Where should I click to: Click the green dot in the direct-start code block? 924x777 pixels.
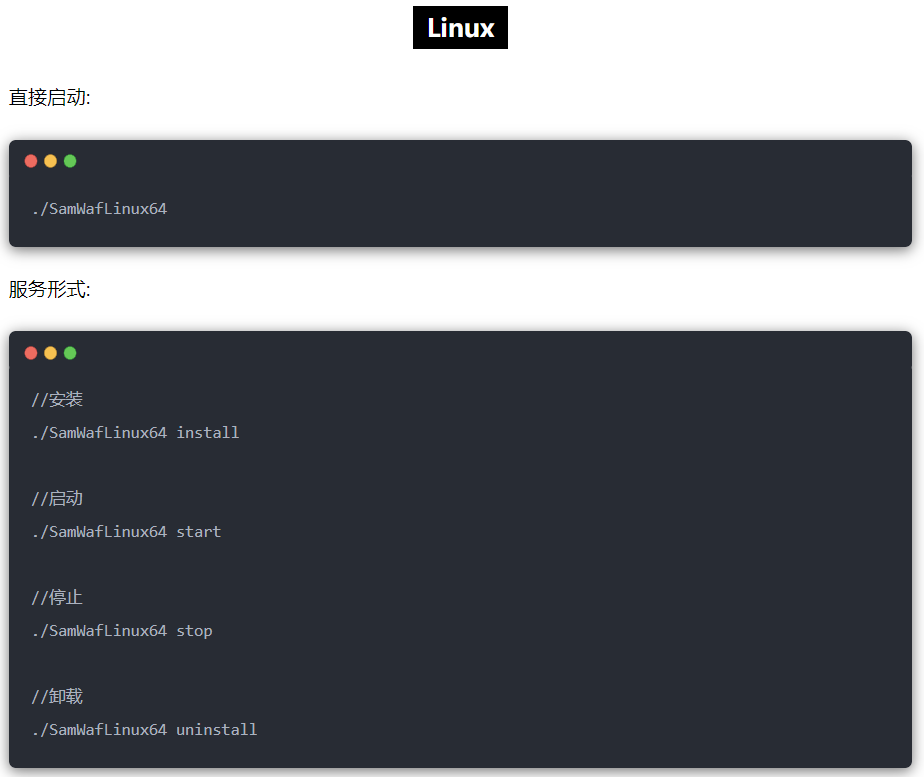[70, 161]
